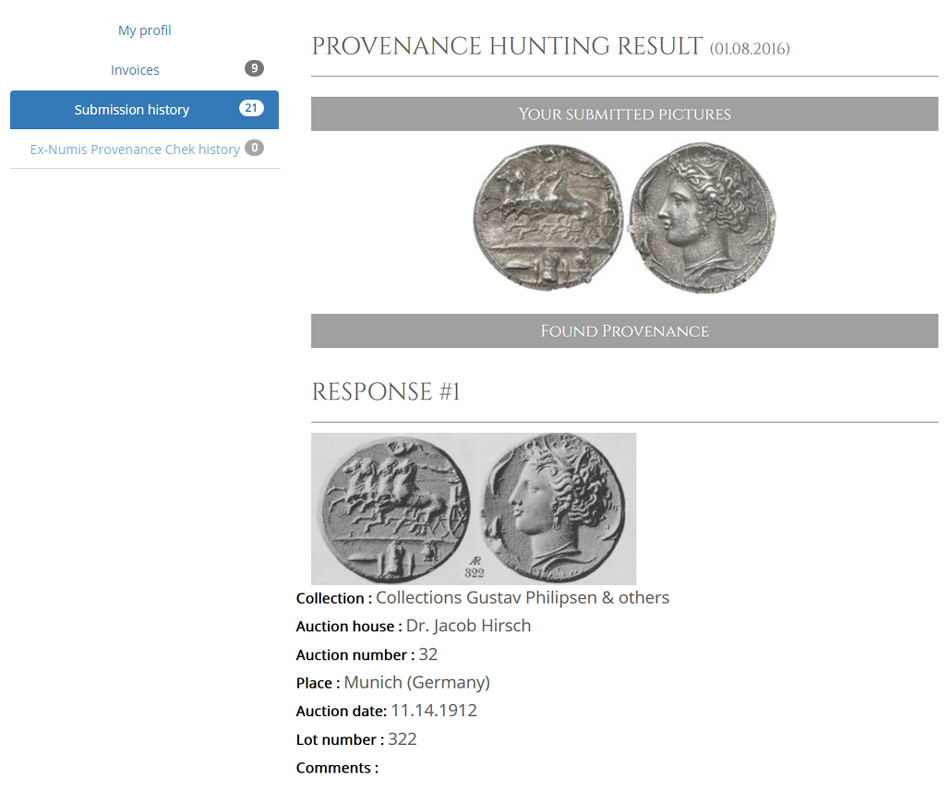
Task: Click the Your Submitted Pictures header bar
Action: click(x=624, y=114)
